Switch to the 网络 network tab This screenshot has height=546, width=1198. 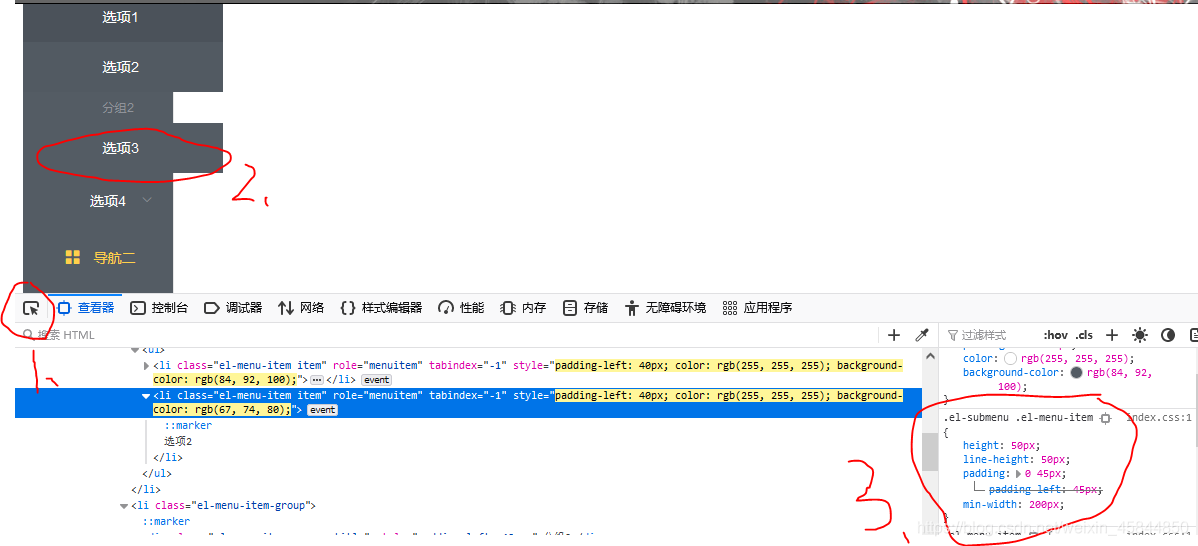coord(301,308)
